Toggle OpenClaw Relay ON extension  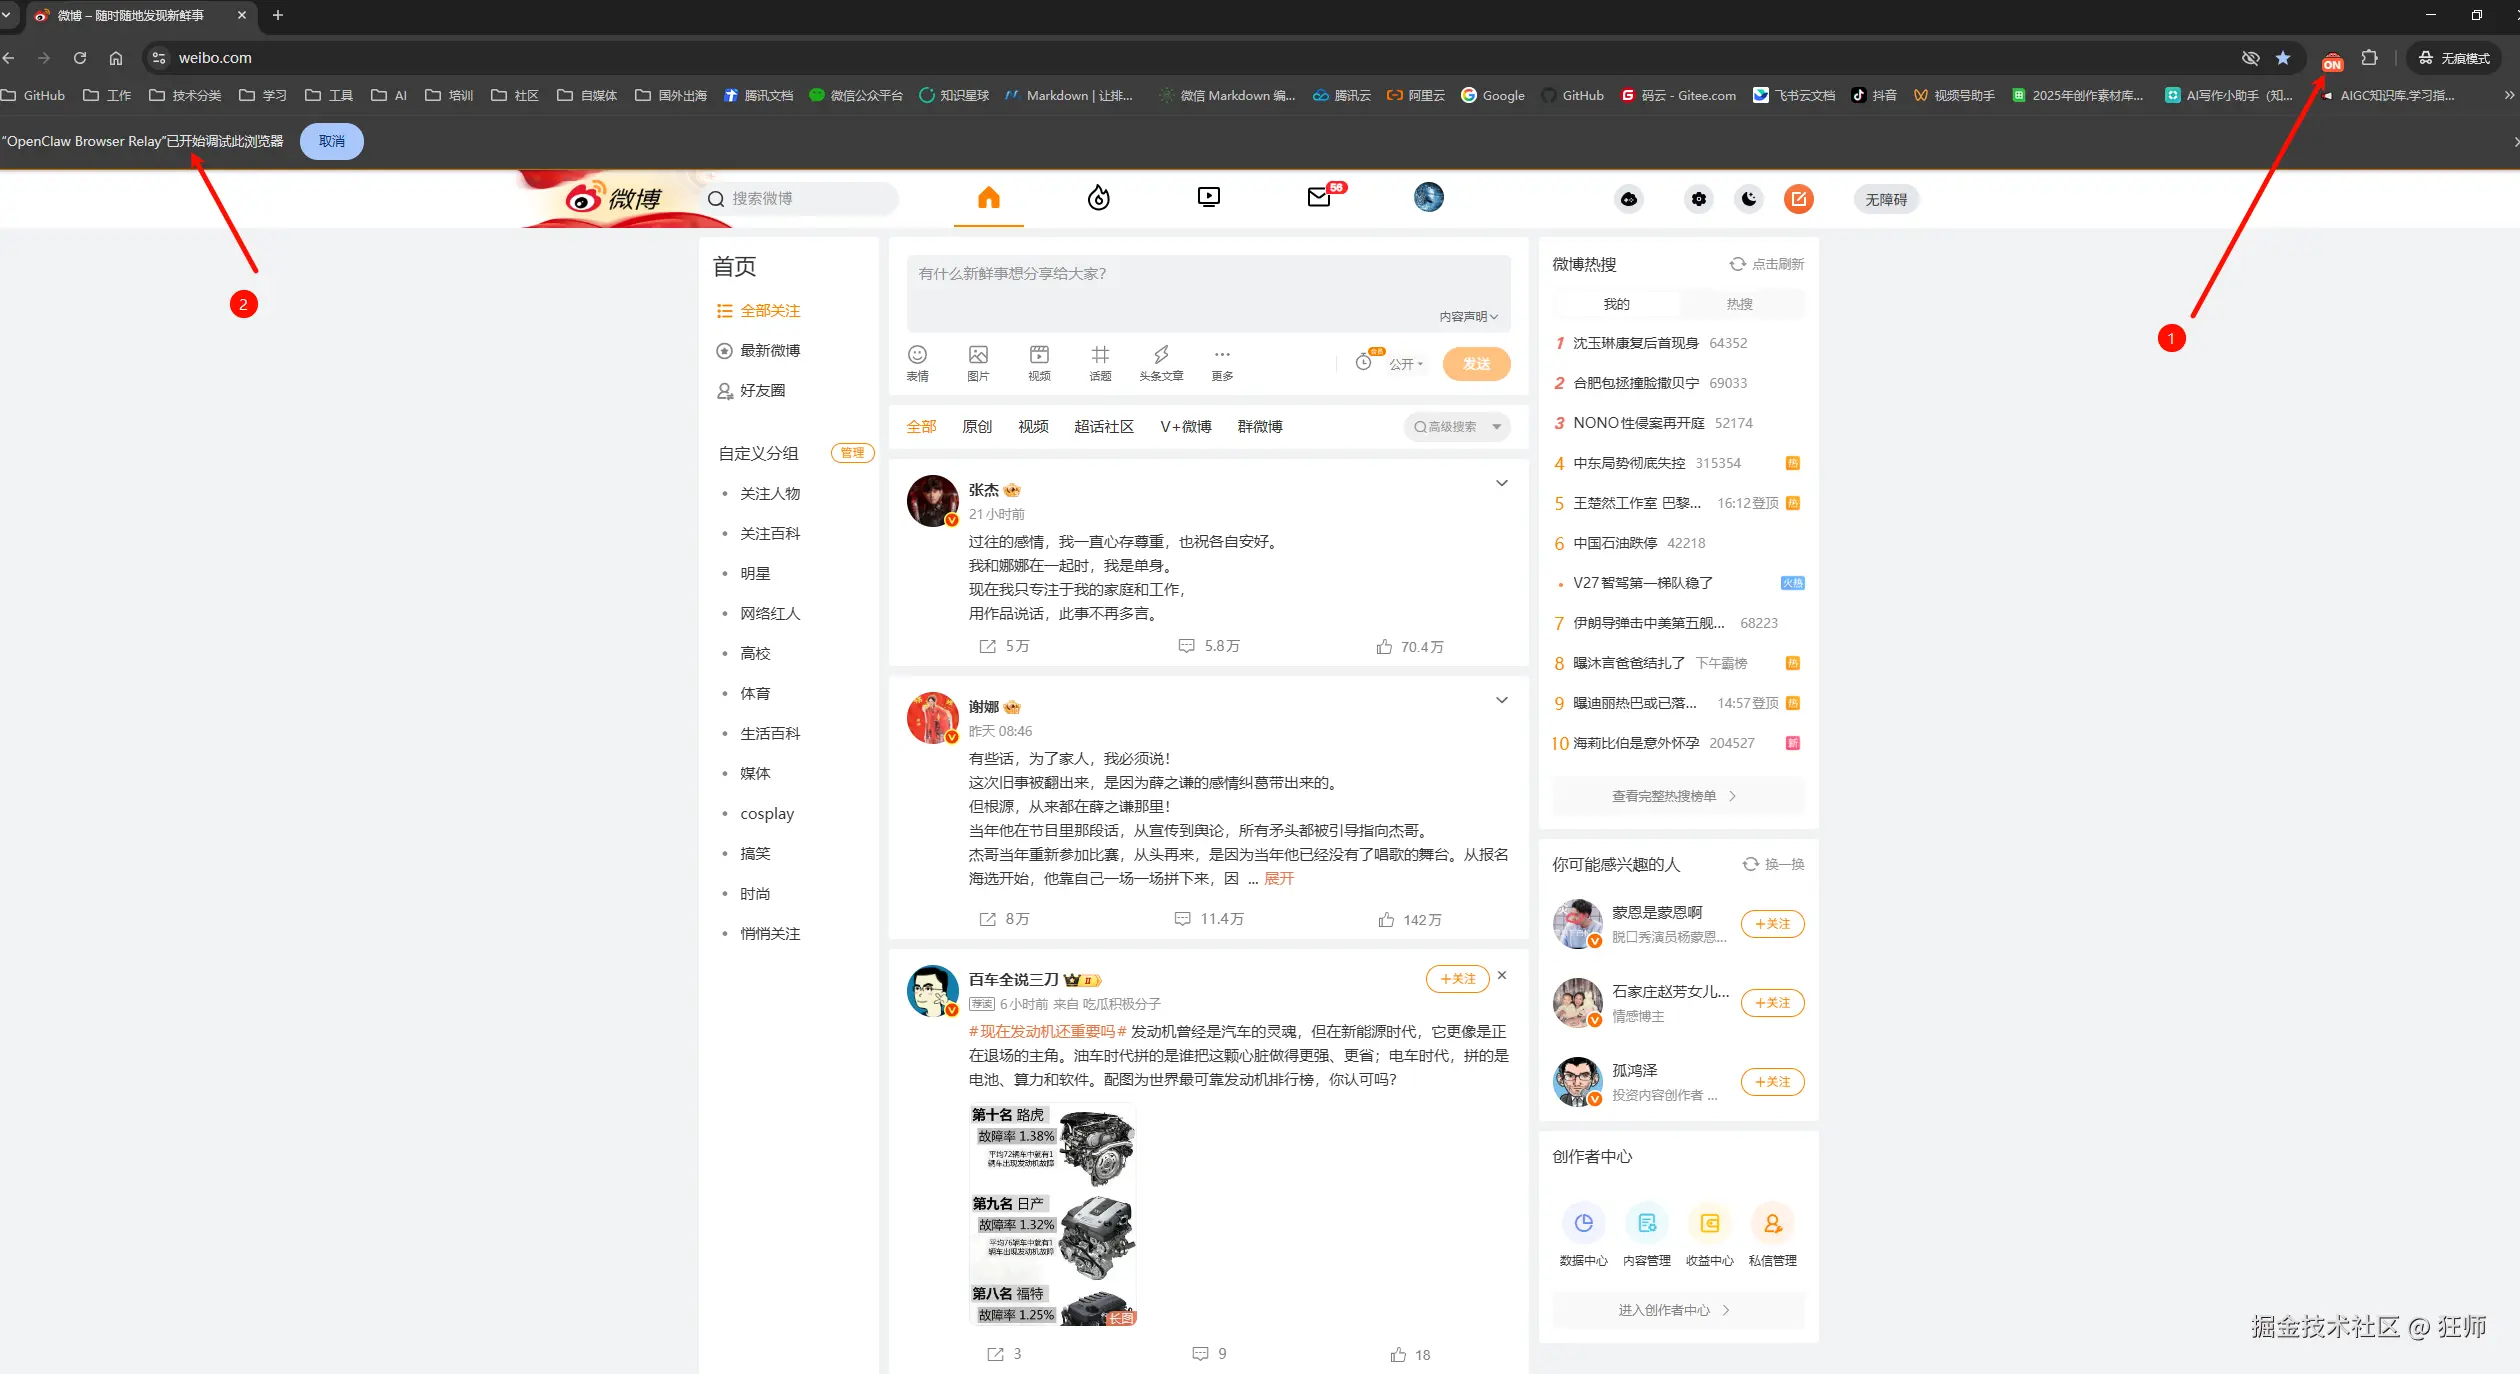[2332, 60]
